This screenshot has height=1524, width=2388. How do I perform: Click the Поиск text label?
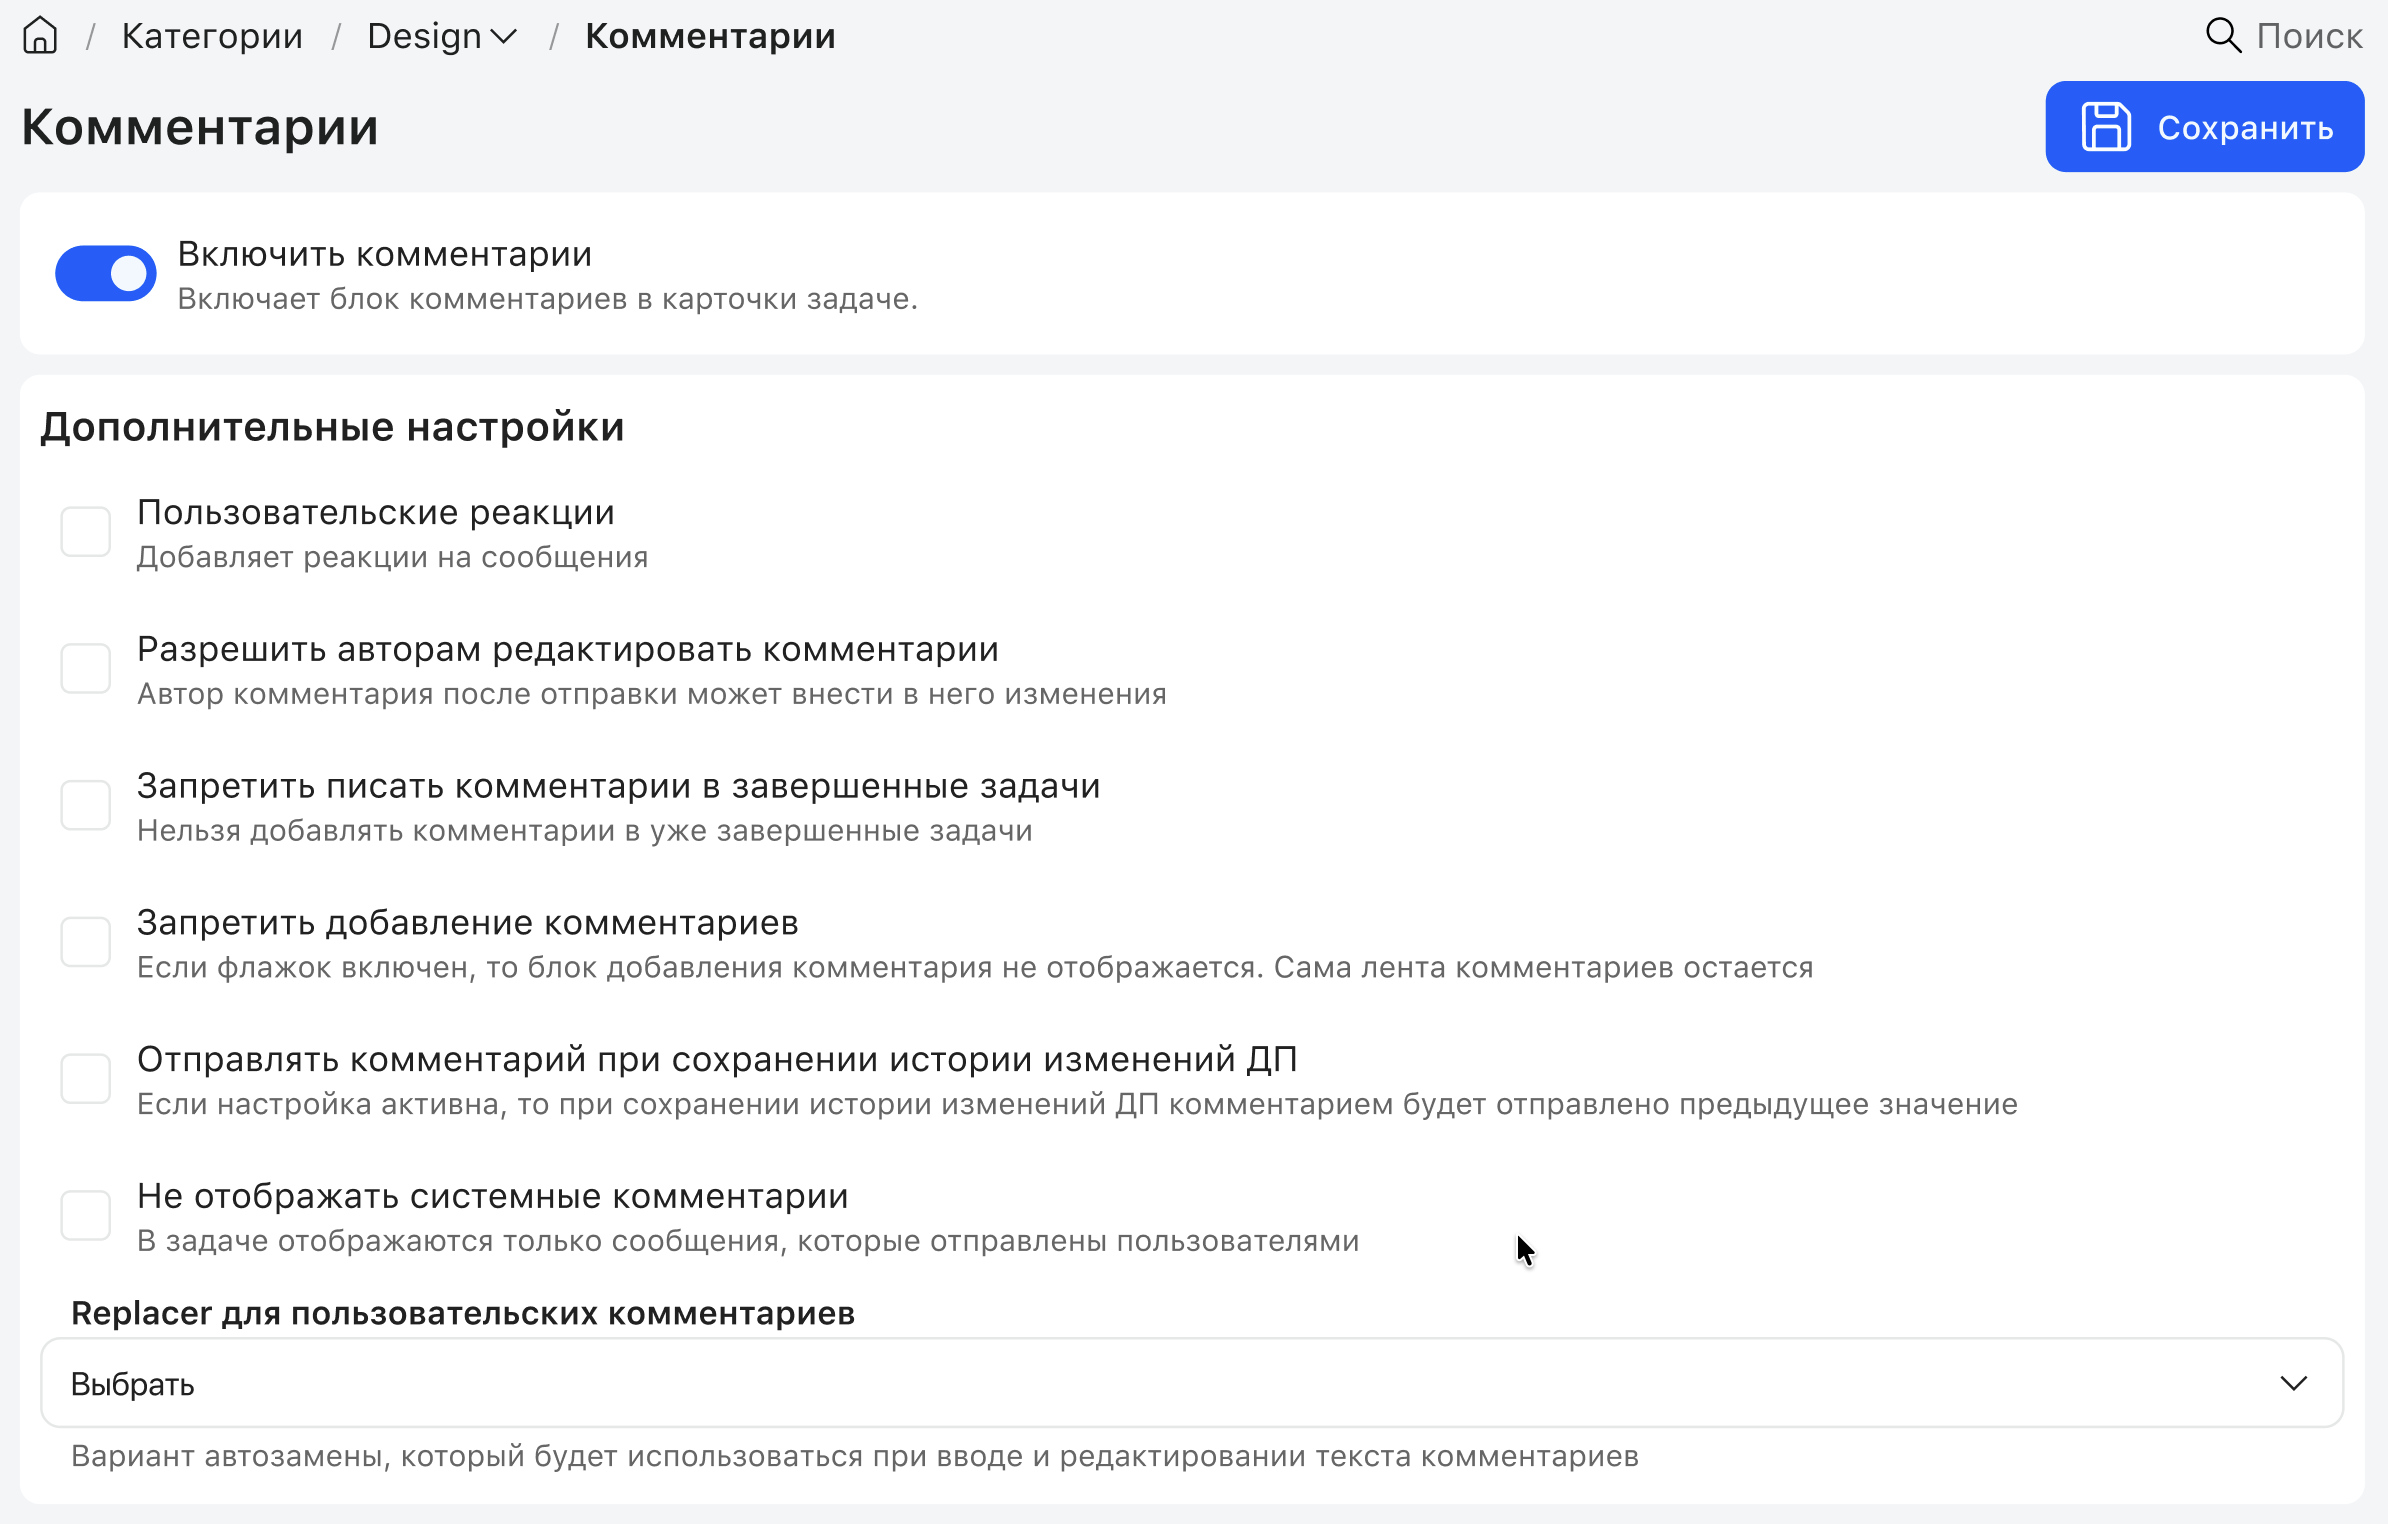point(2311,35)
